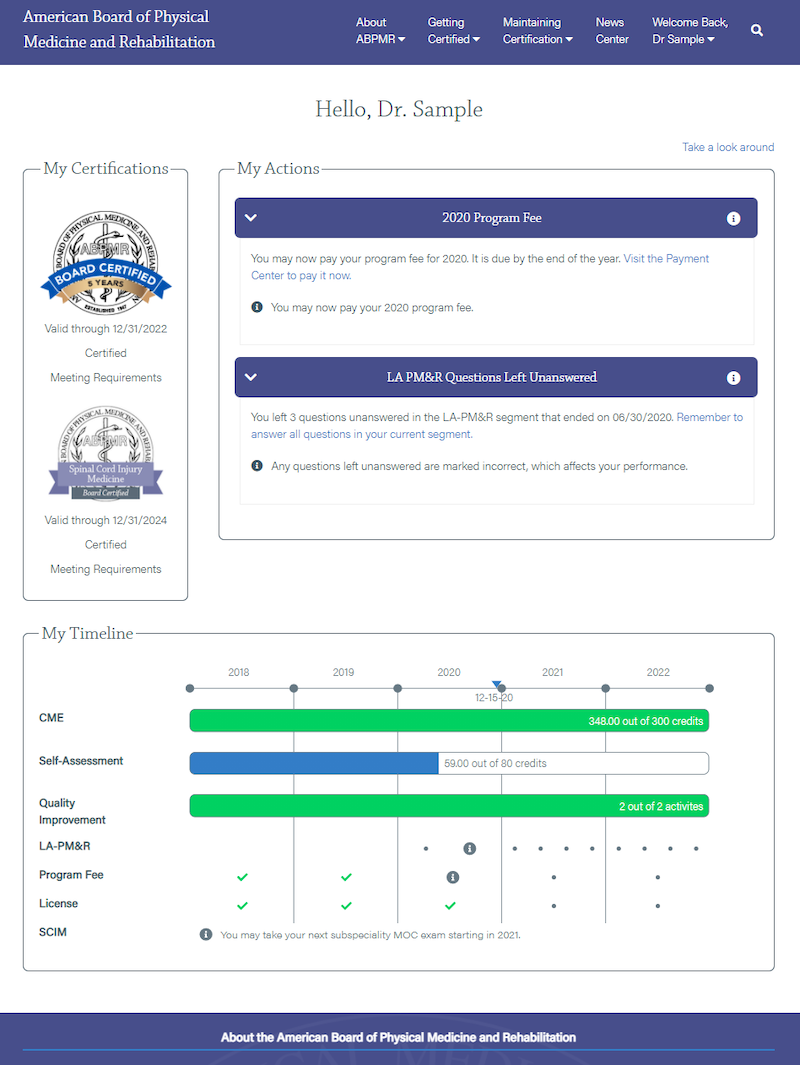800x1065 pixels.
Task: Click the SCIM row info icon
Action: (206, 934)
